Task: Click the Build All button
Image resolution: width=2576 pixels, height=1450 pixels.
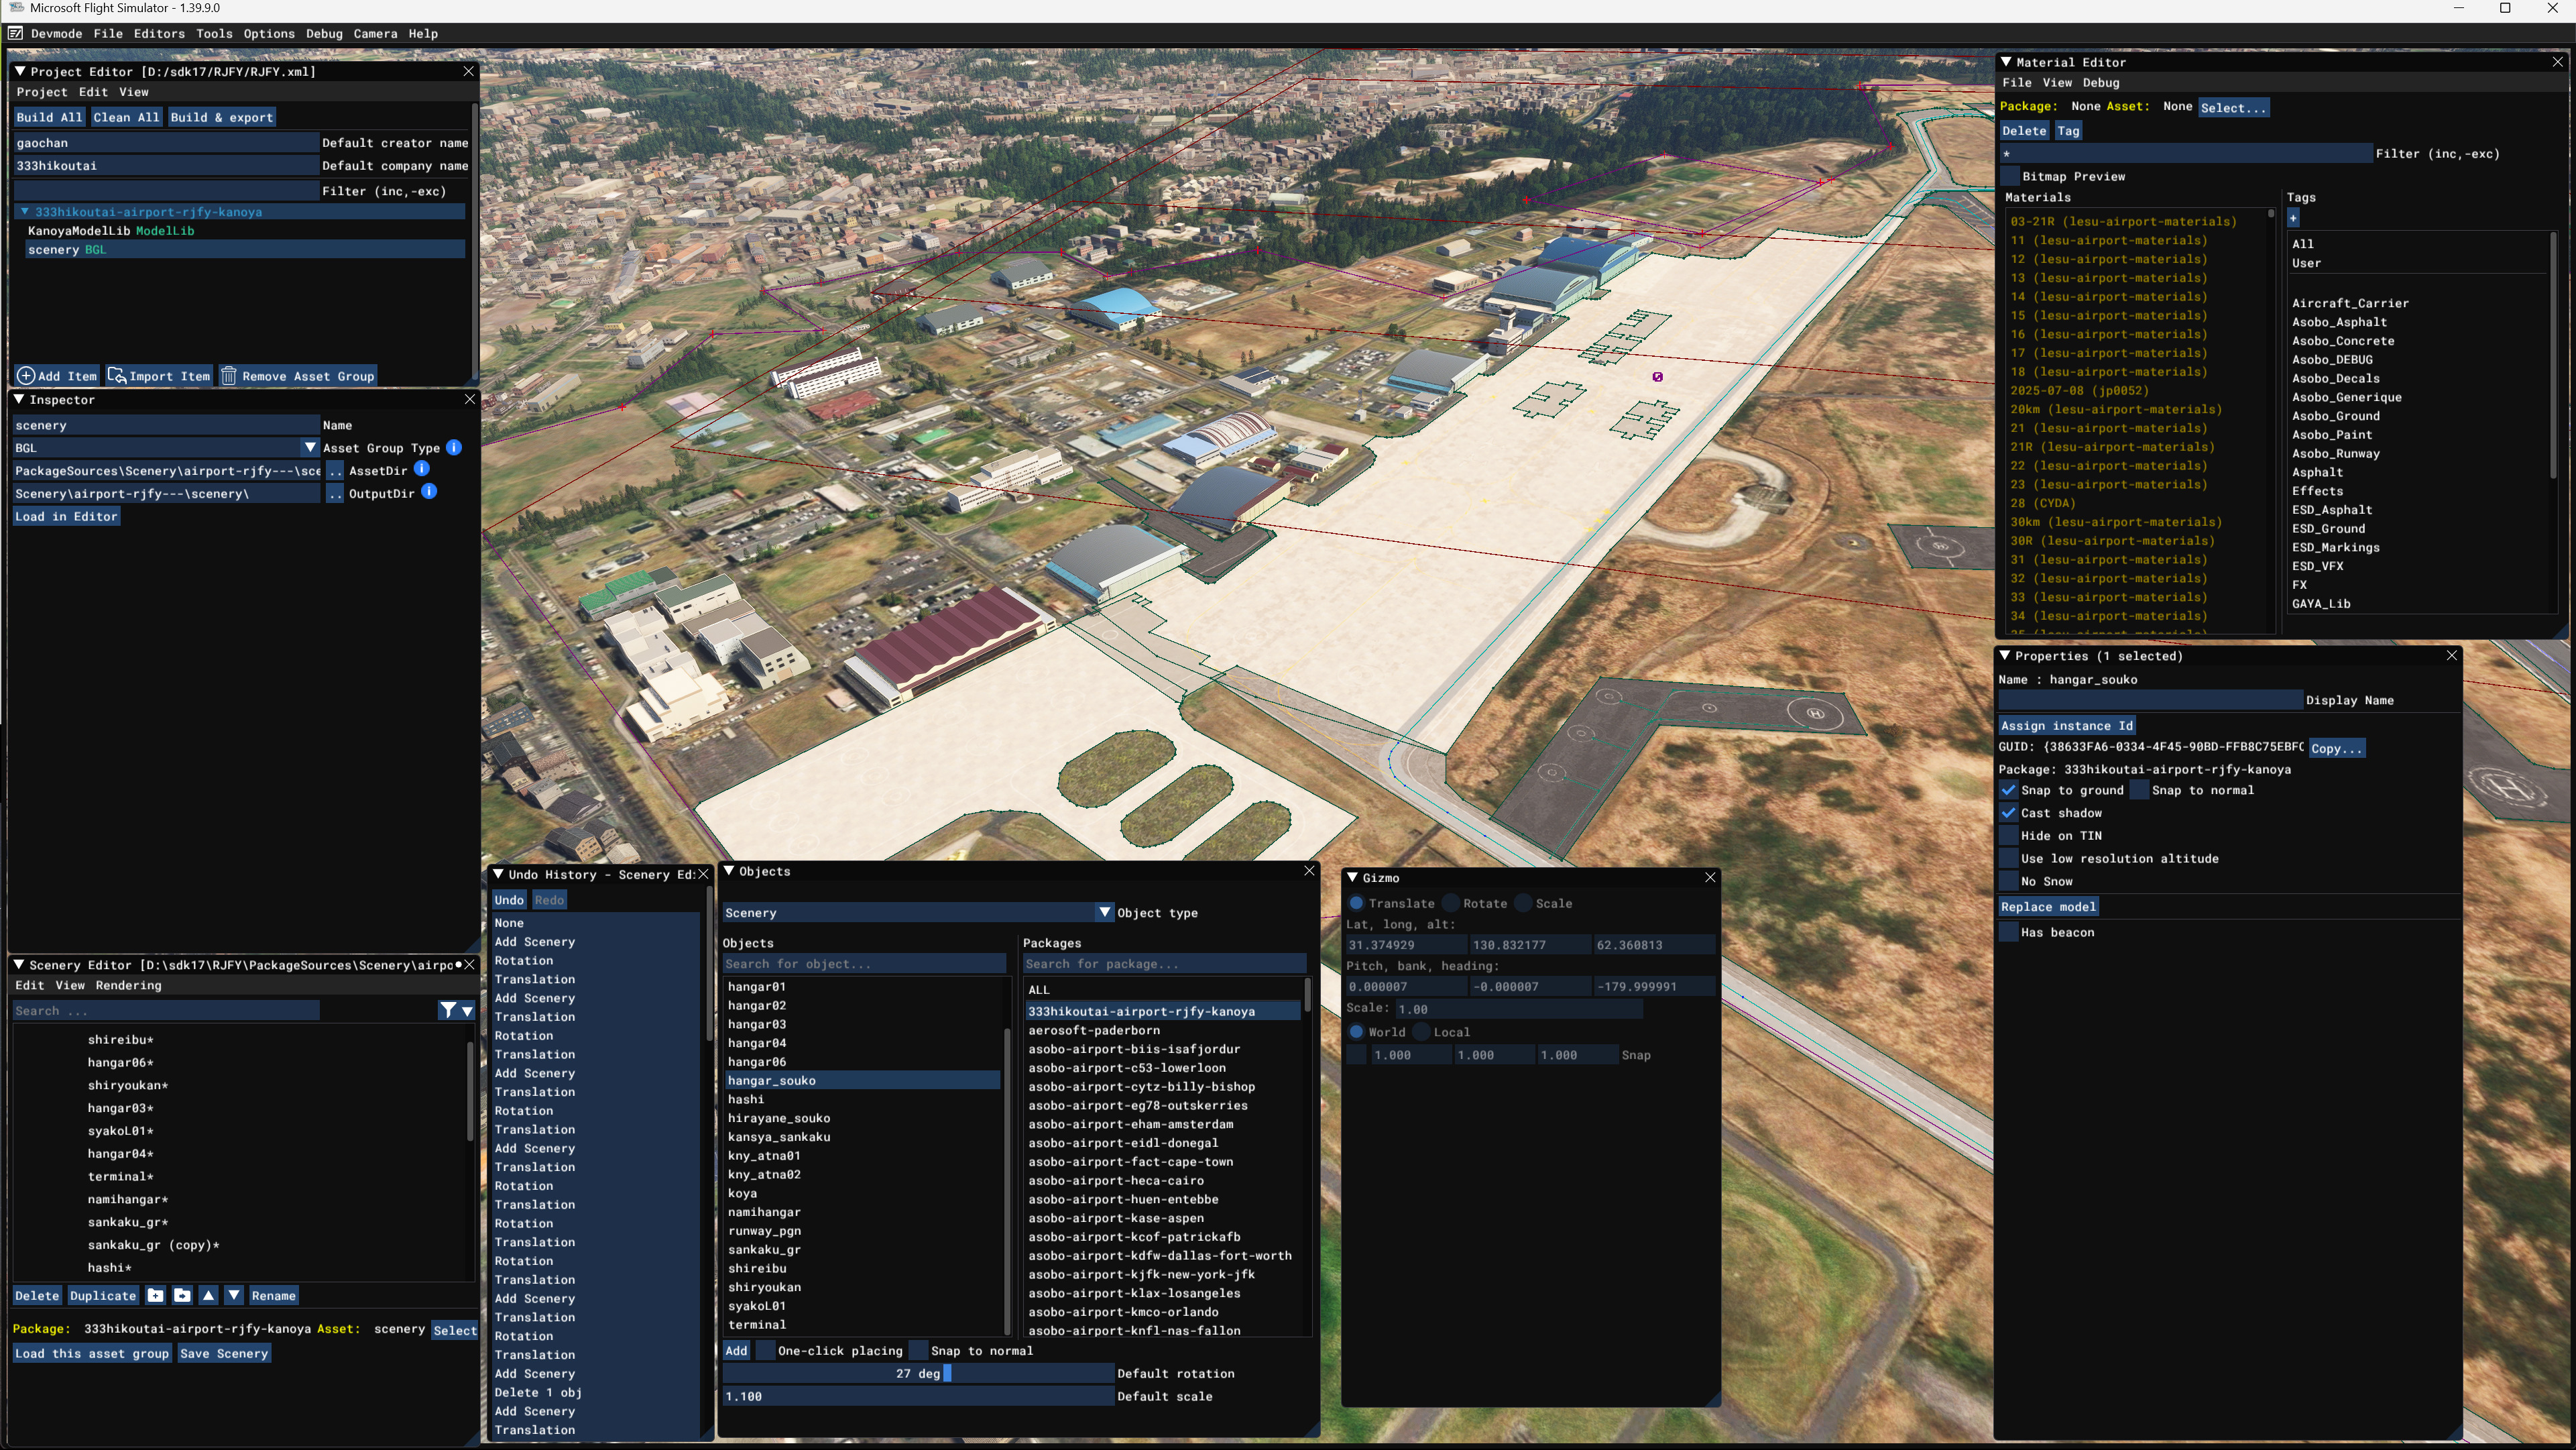Action: [49, 117]
